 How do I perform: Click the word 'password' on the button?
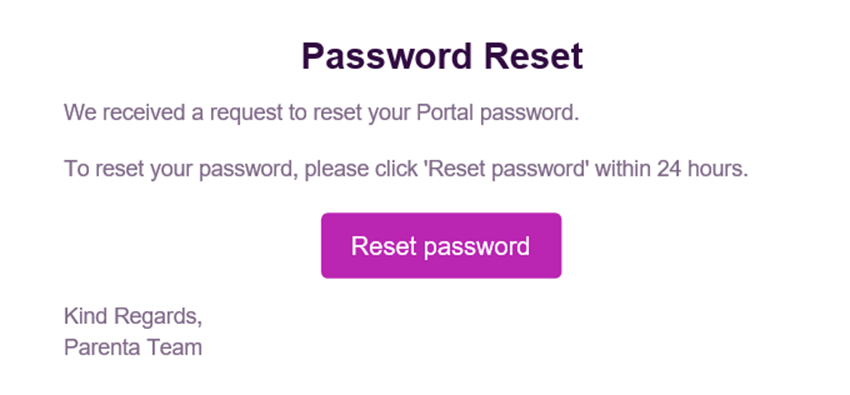tap(476, 247)
